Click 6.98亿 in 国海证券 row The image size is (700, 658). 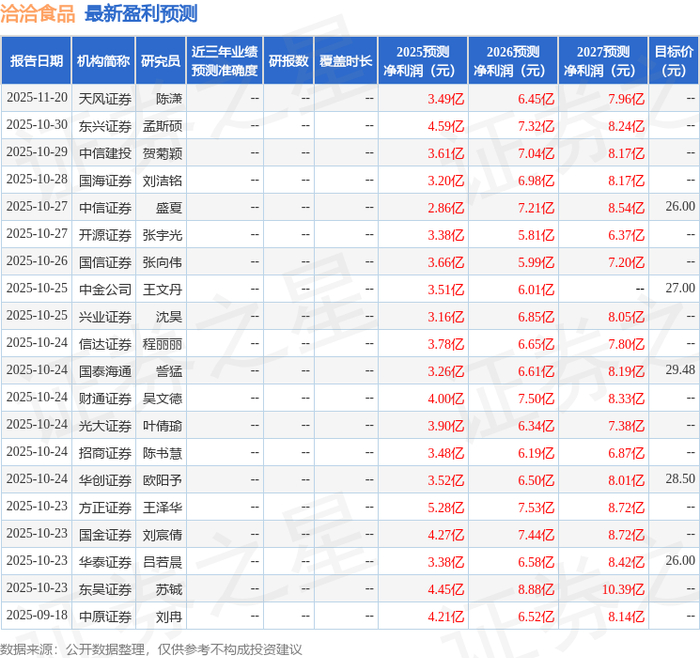click(536, 180)
